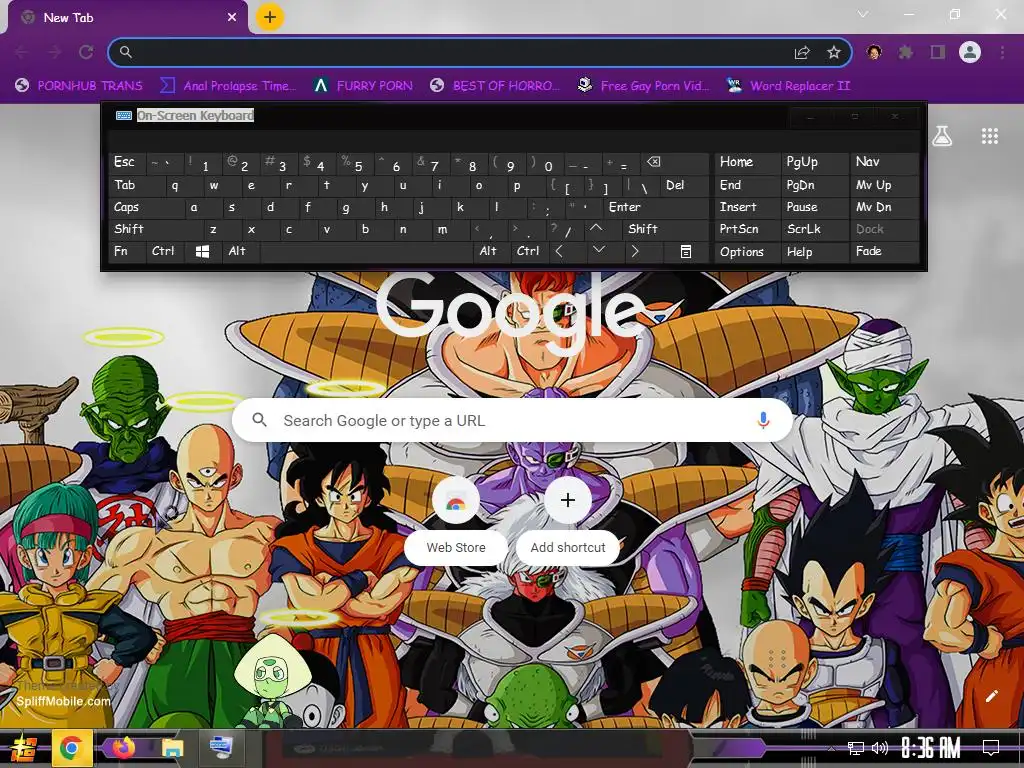Click the Options key on on-screen keyboard
1024x768 pixels.
click(x=747, y=251)
